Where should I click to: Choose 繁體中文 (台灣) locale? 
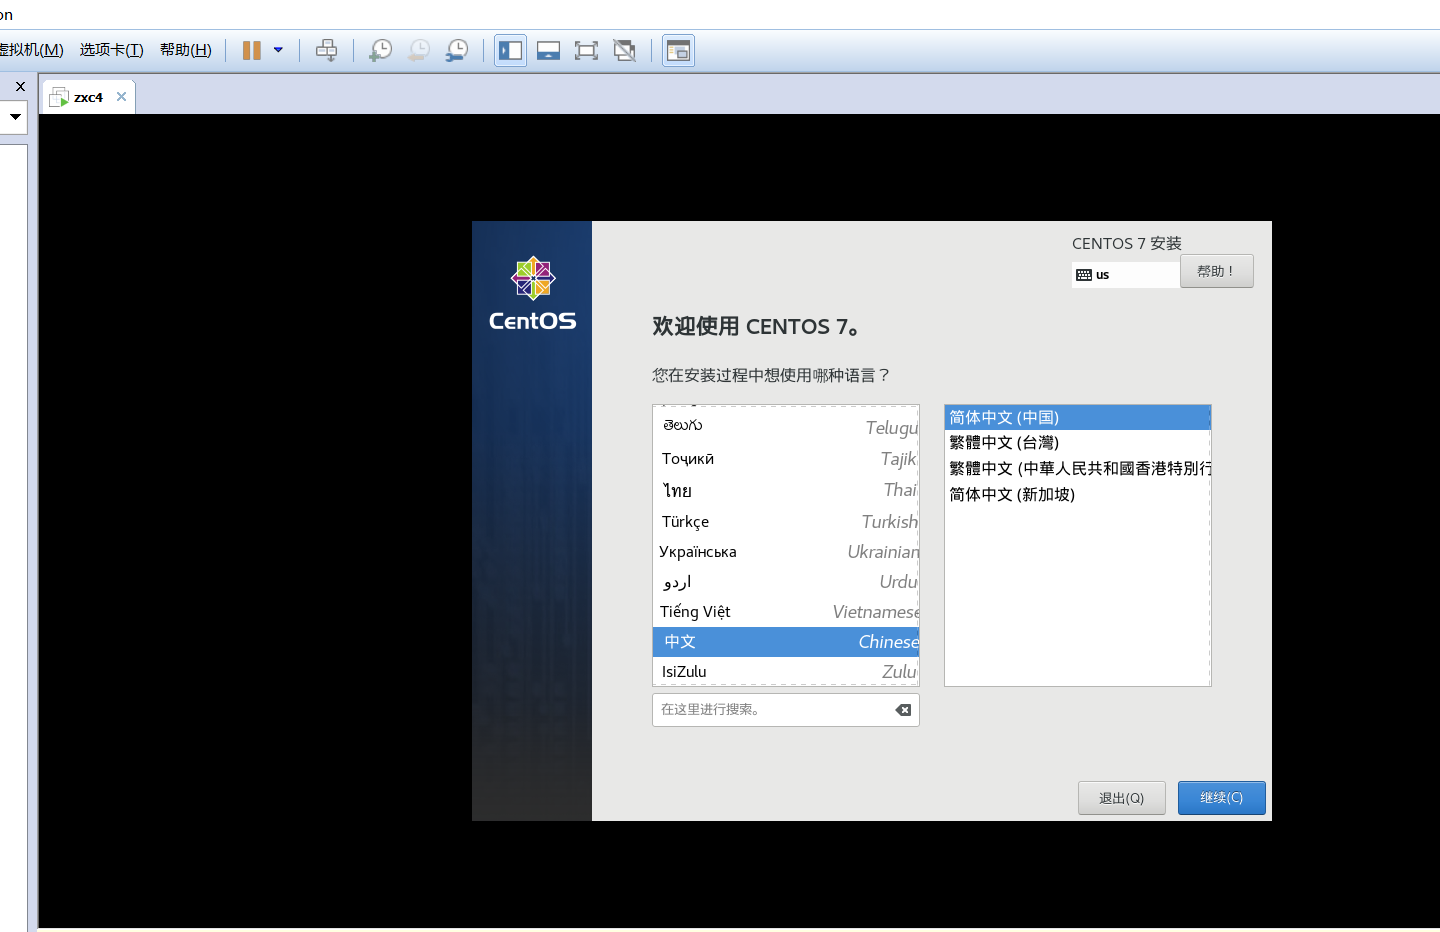pyautogui.click(x=1078, y=443)
